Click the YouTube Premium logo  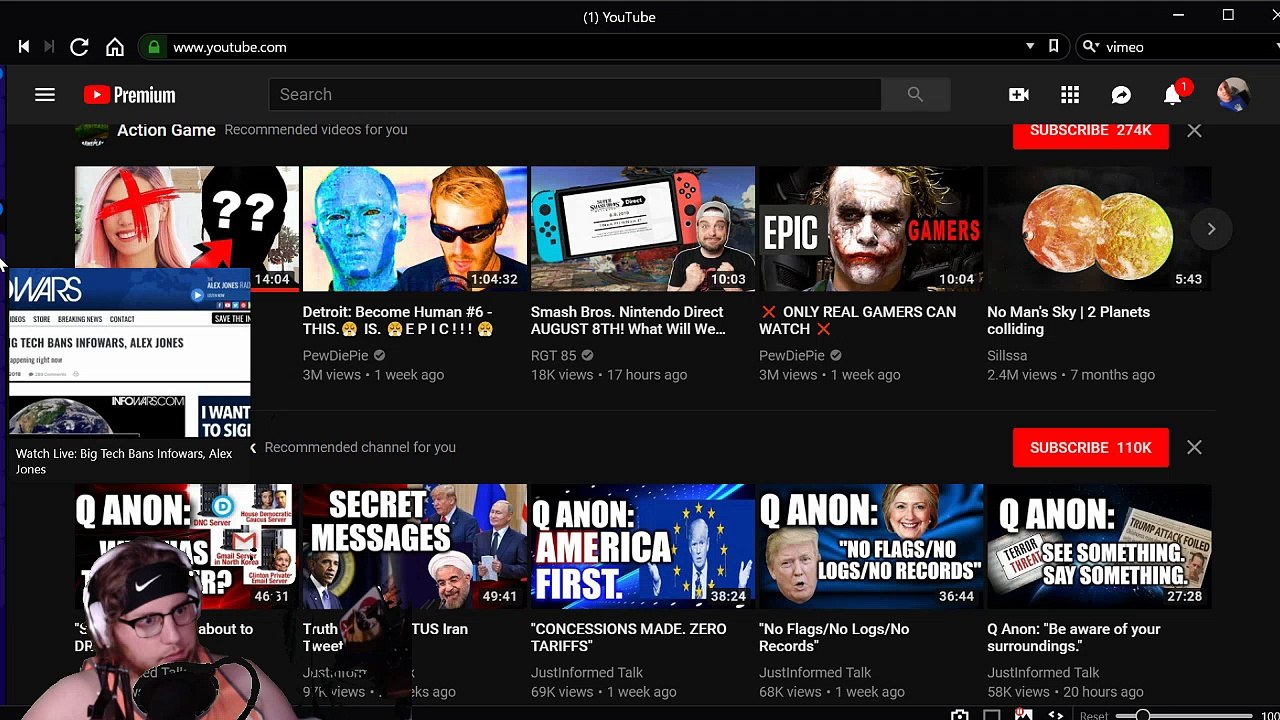click(130, 95)
